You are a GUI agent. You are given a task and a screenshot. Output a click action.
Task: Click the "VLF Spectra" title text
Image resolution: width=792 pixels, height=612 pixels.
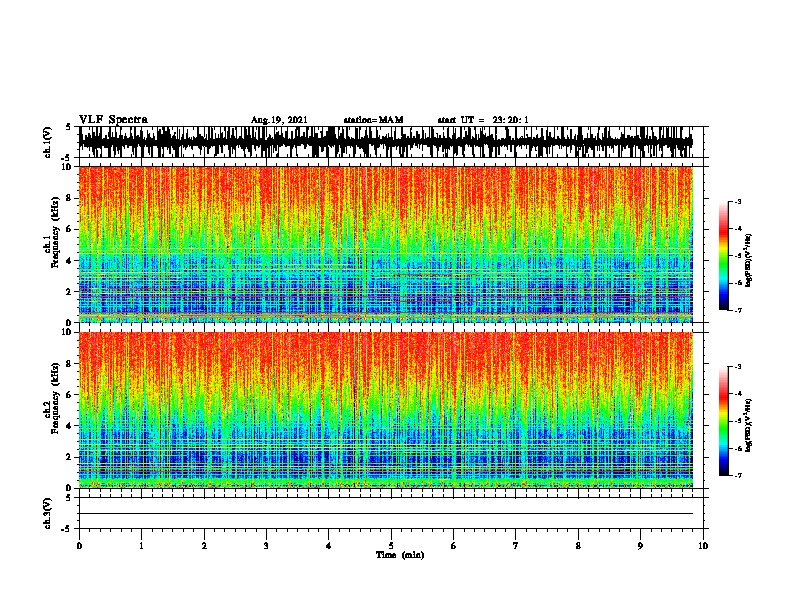(x=113, y=120)
